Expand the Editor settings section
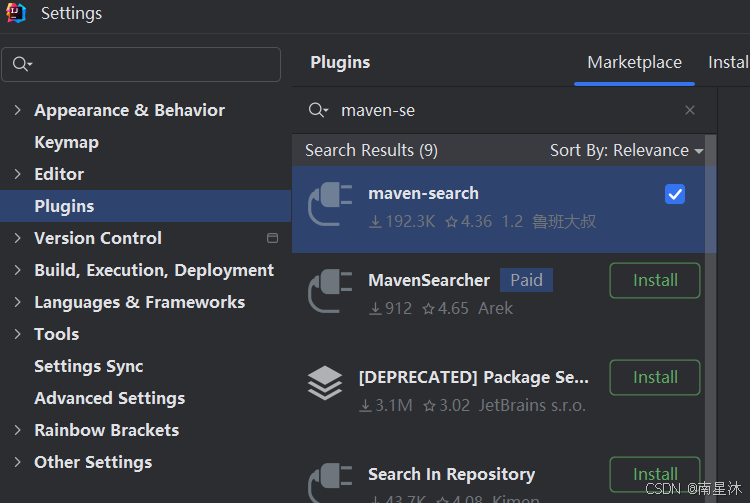 point(18,174)
